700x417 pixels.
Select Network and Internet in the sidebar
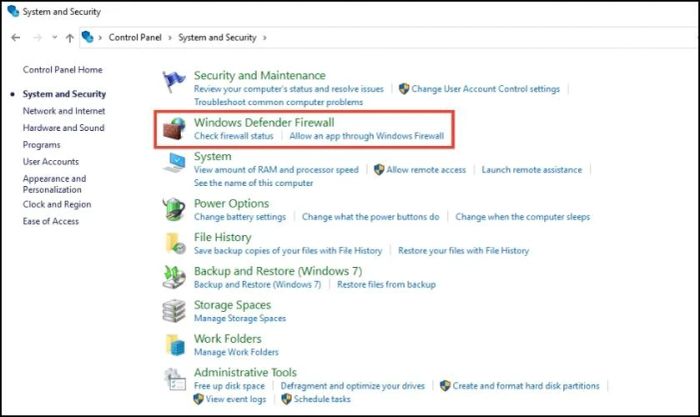(x=64, y=111)
